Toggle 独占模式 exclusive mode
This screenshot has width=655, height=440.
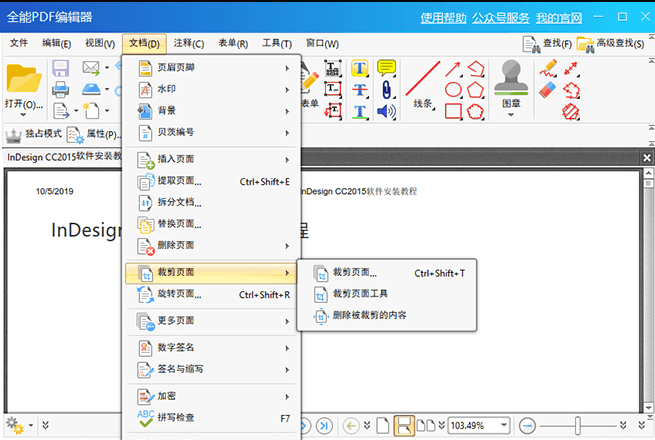tap(33, 134)
